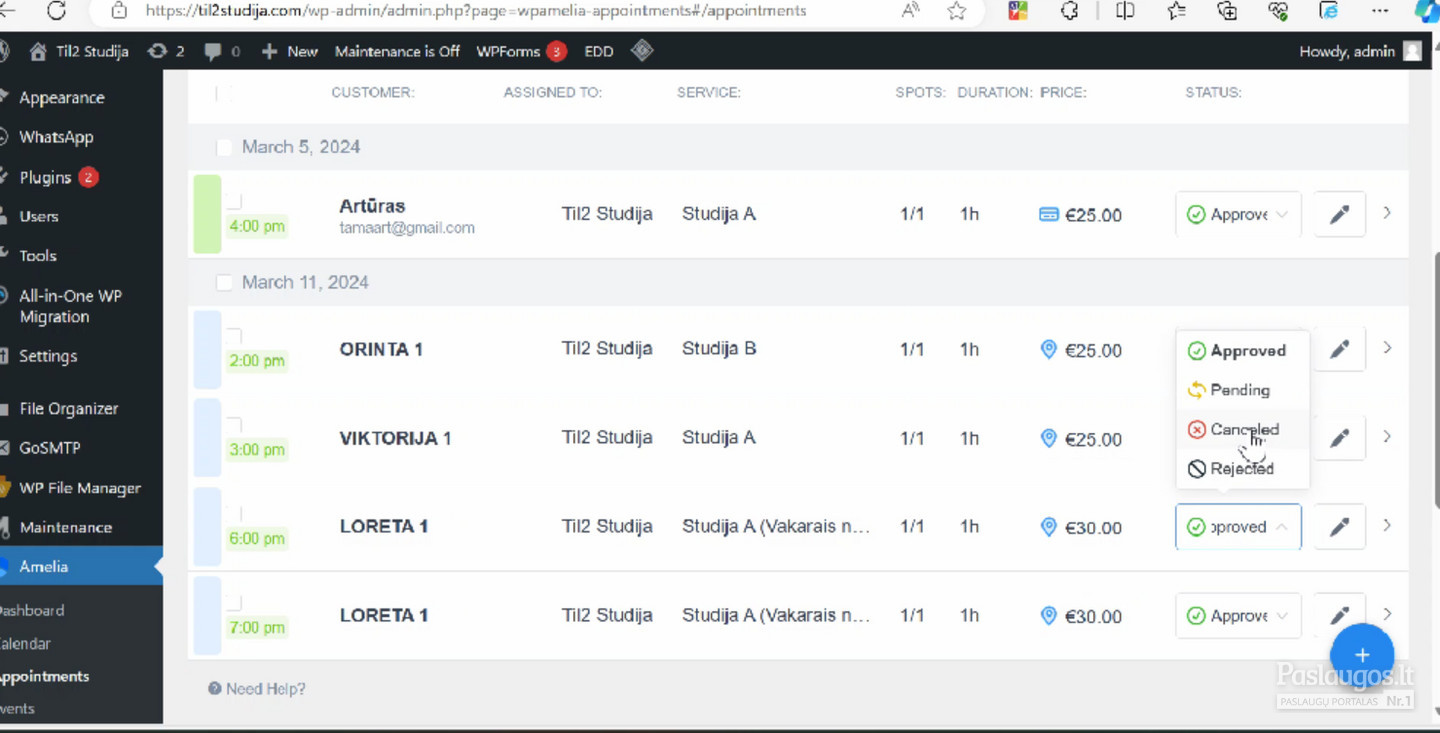Select the Artūras 4:00 pm appointment checkbox
The height and width of the screenshot is (733, 1440).
[x=234, y=201]
